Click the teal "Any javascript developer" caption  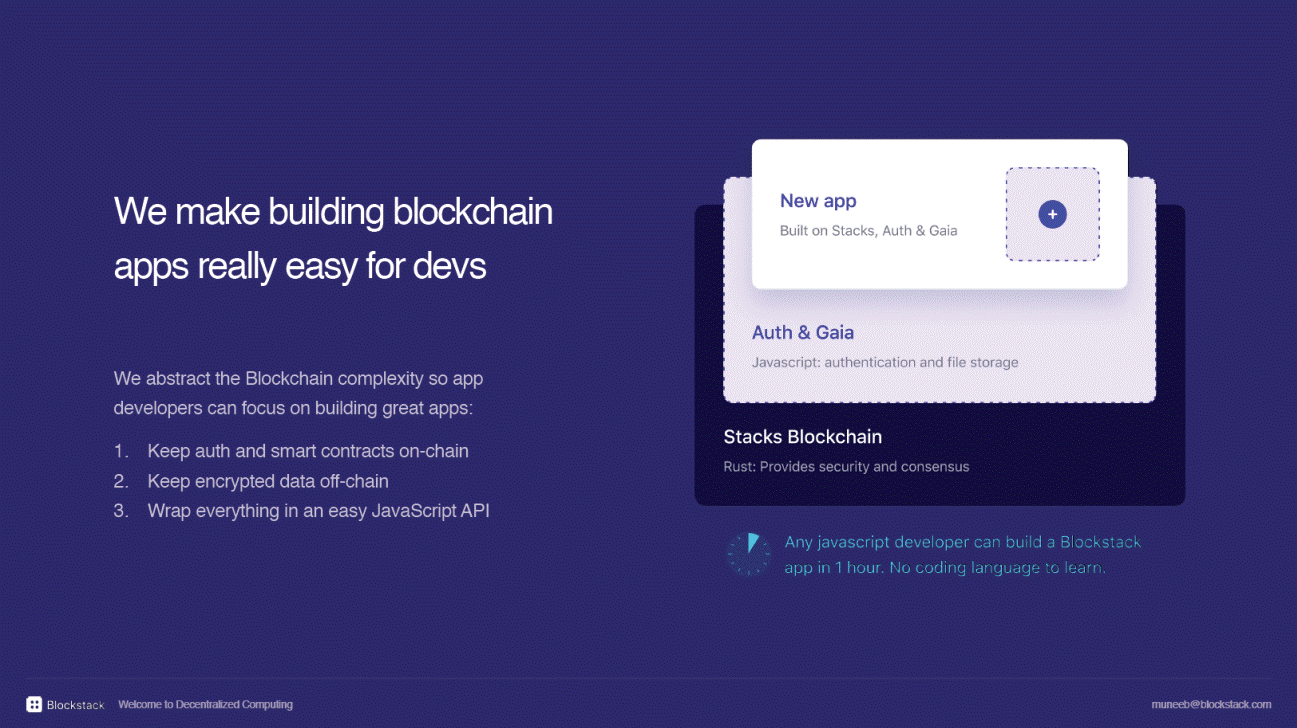[962, 542]
